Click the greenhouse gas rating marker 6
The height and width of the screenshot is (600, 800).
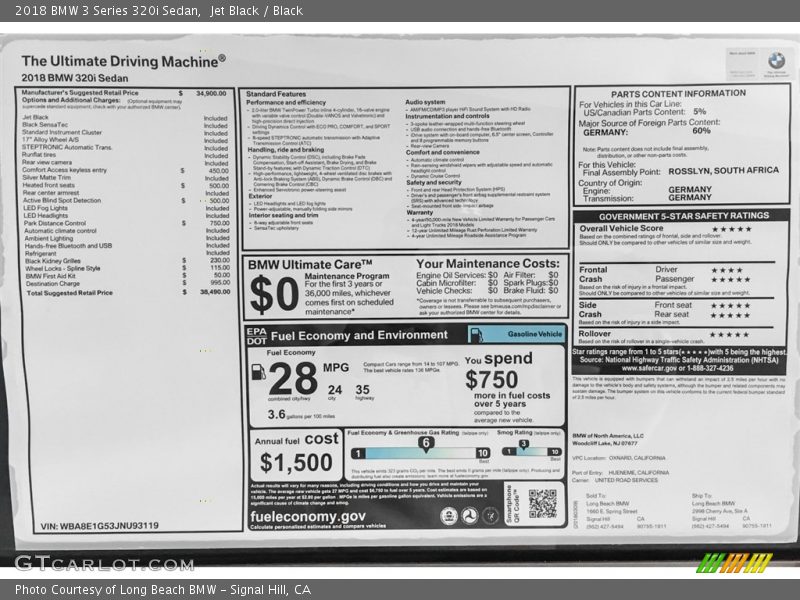point(426,442)
